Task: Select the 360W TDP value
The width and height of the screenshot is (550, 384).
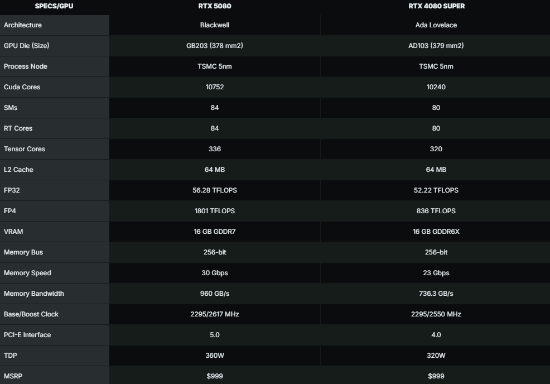Action: click(x=215, y=355)
